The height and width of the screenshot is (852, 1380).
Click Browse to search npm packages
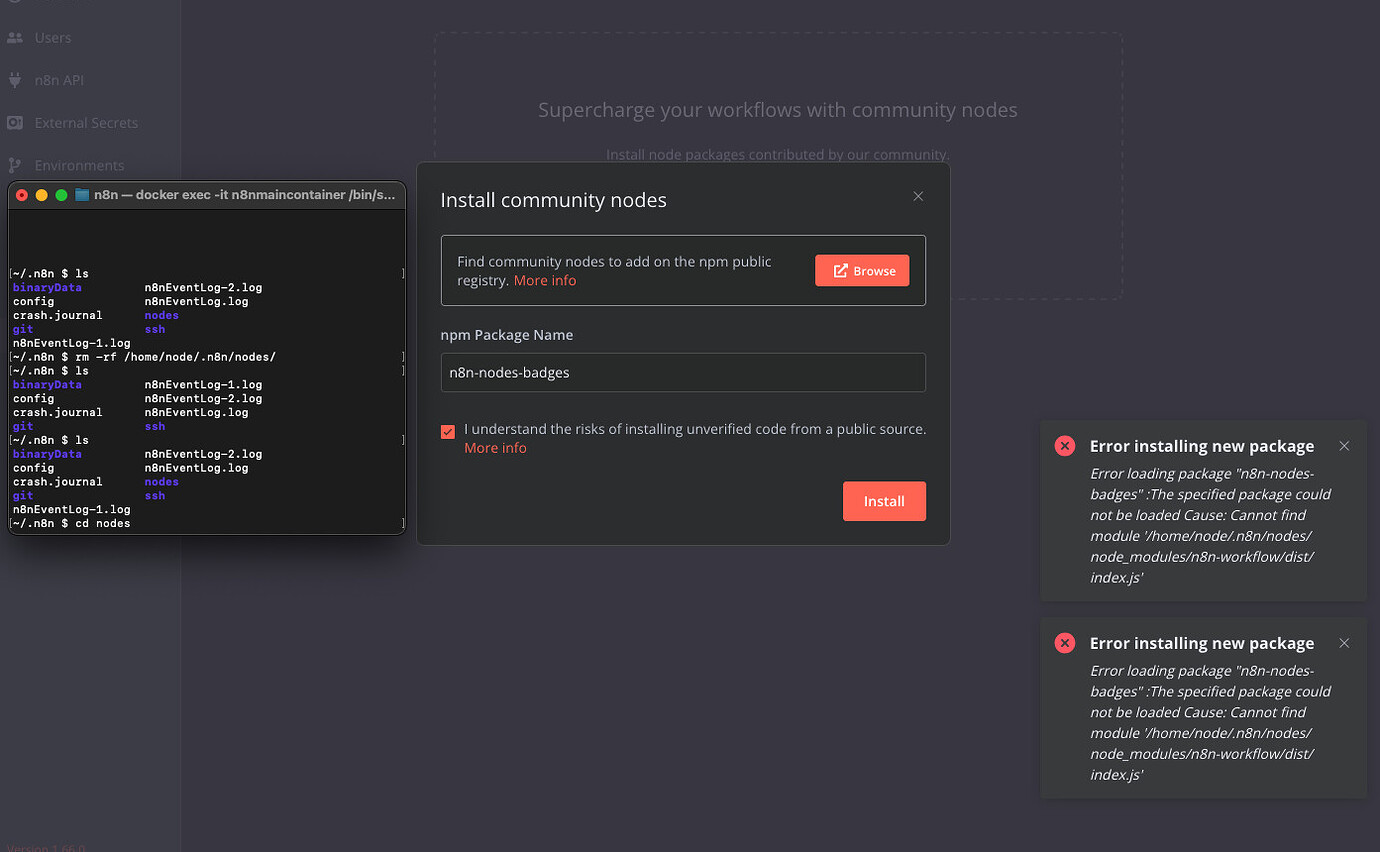click(x=862, y=270)
